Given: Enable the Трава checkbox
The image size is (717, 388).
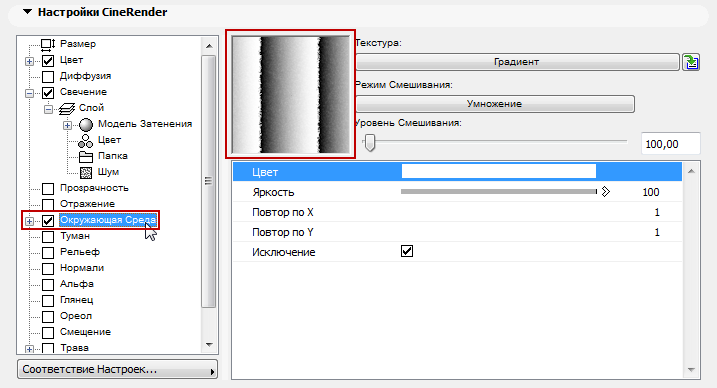Looking at the screenshot, I should pyautogui.click(x=48, y=349).
